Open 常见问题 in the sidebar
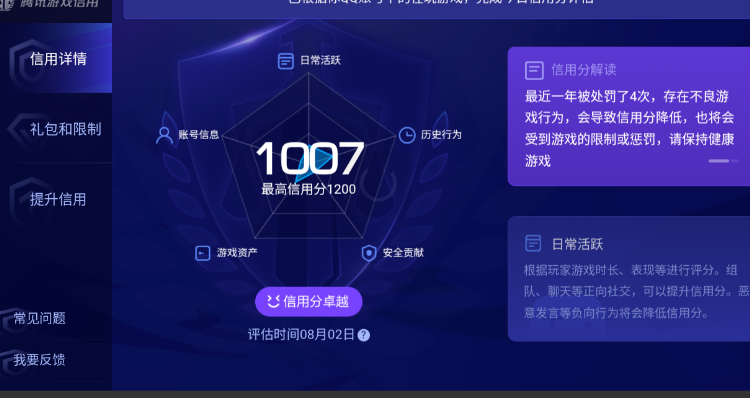Viewport: 750px width, 398px height. pos(39,318)
